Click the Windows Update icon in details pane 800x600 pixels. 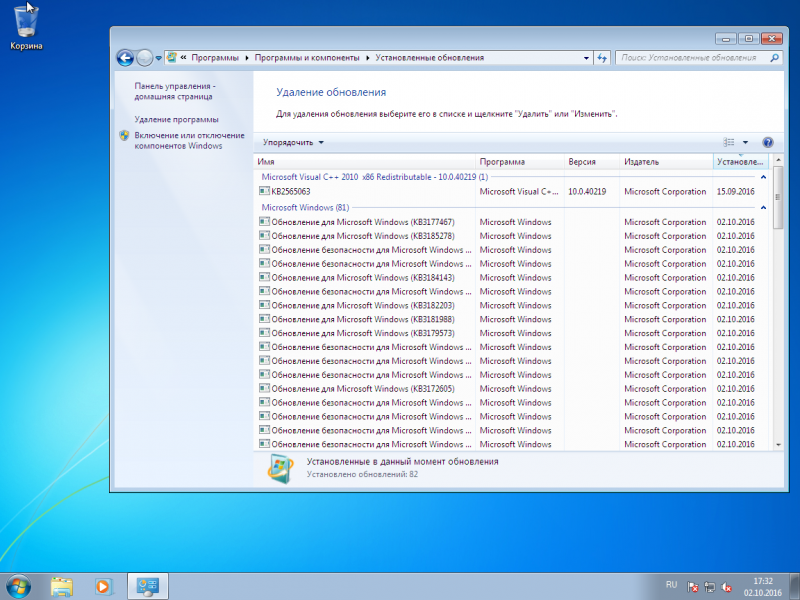(x=280, y=468)
